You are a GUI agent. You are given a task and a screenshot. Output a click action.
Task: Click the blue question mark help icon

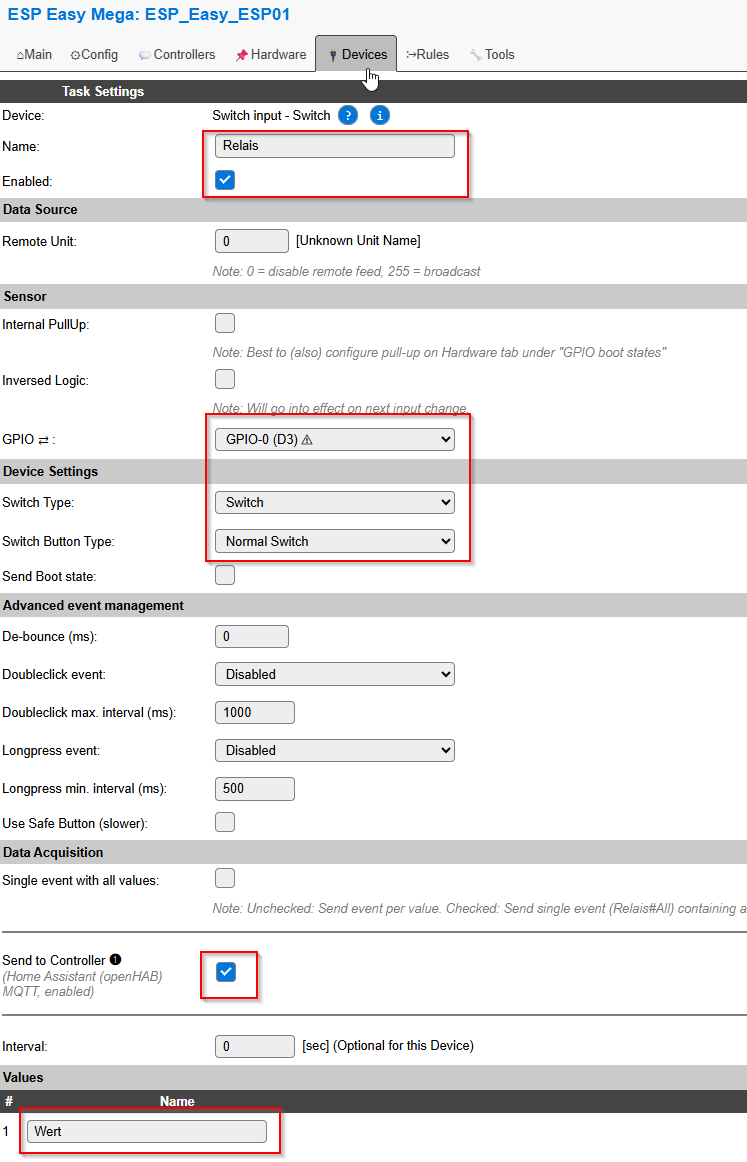coord(347,115)
